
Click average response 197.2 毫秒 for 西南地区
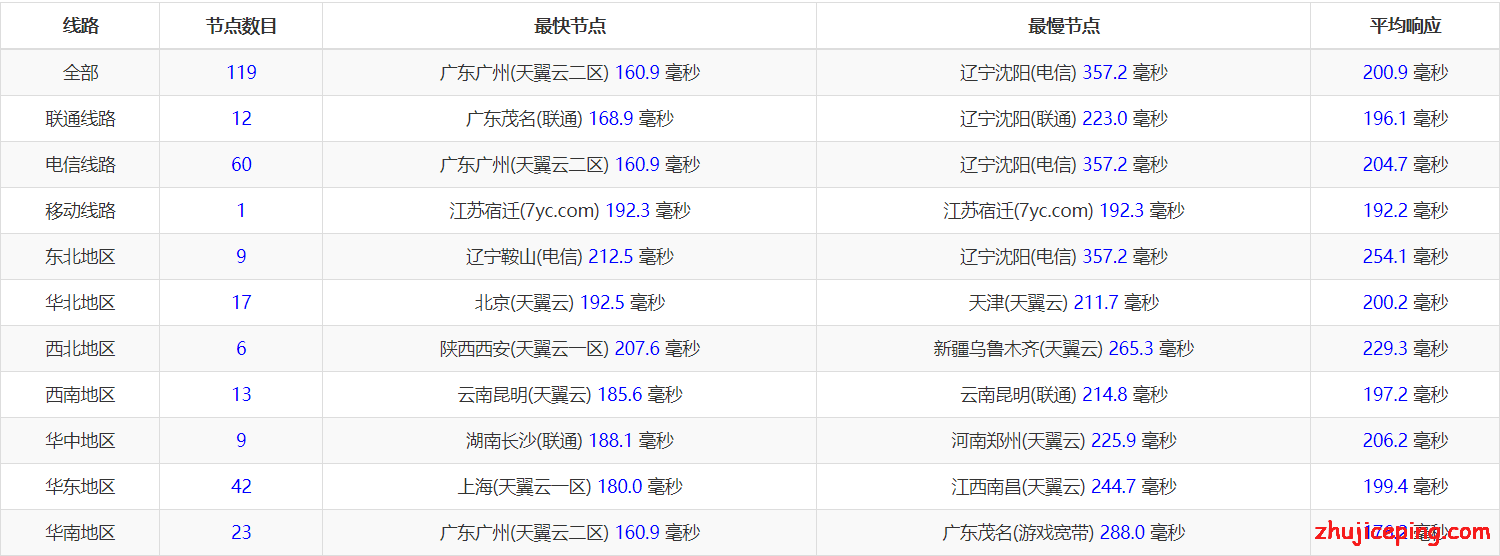click(x=1405, y=394)
